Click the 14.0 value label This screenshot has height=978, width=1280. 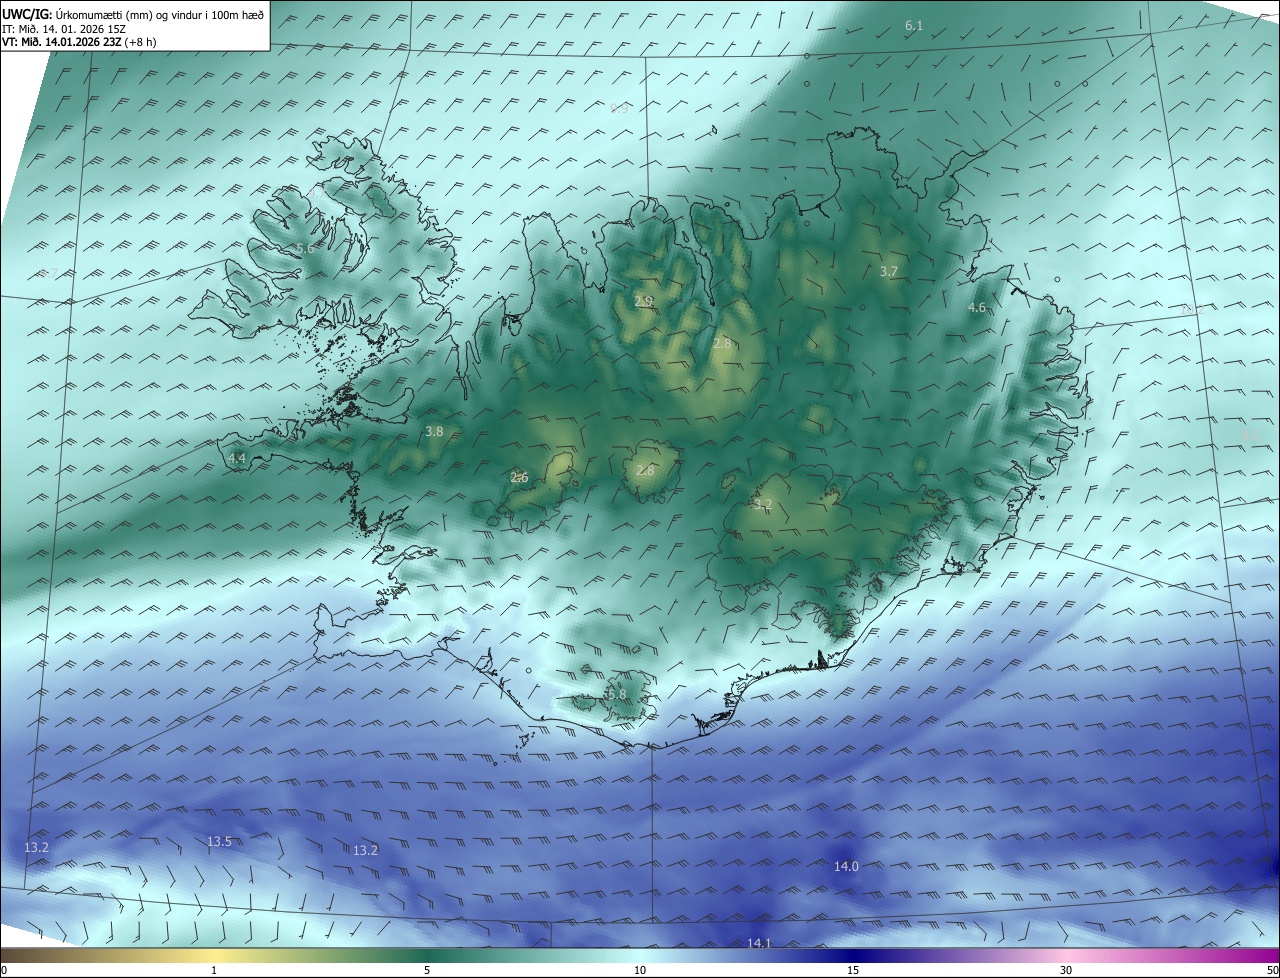[846, 866]
